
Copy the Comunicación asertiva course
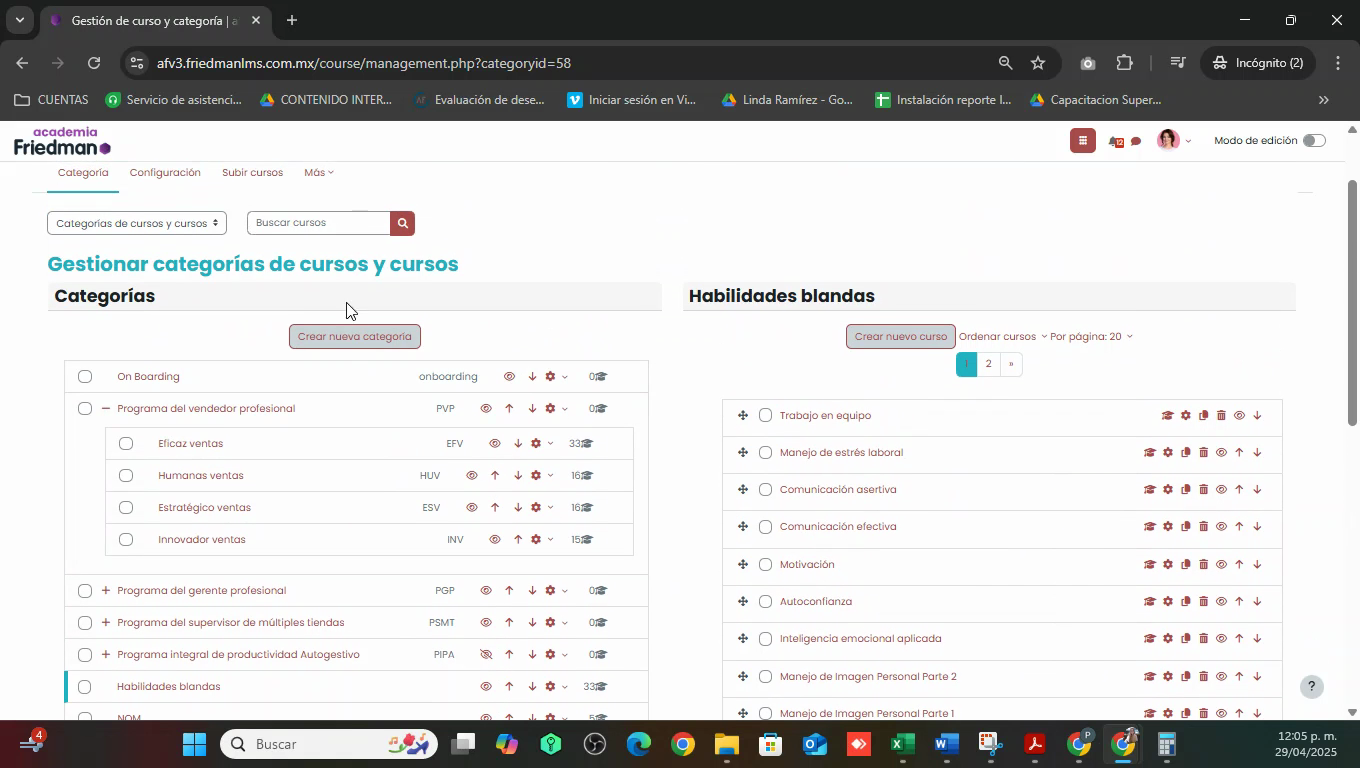[1185, 489]
